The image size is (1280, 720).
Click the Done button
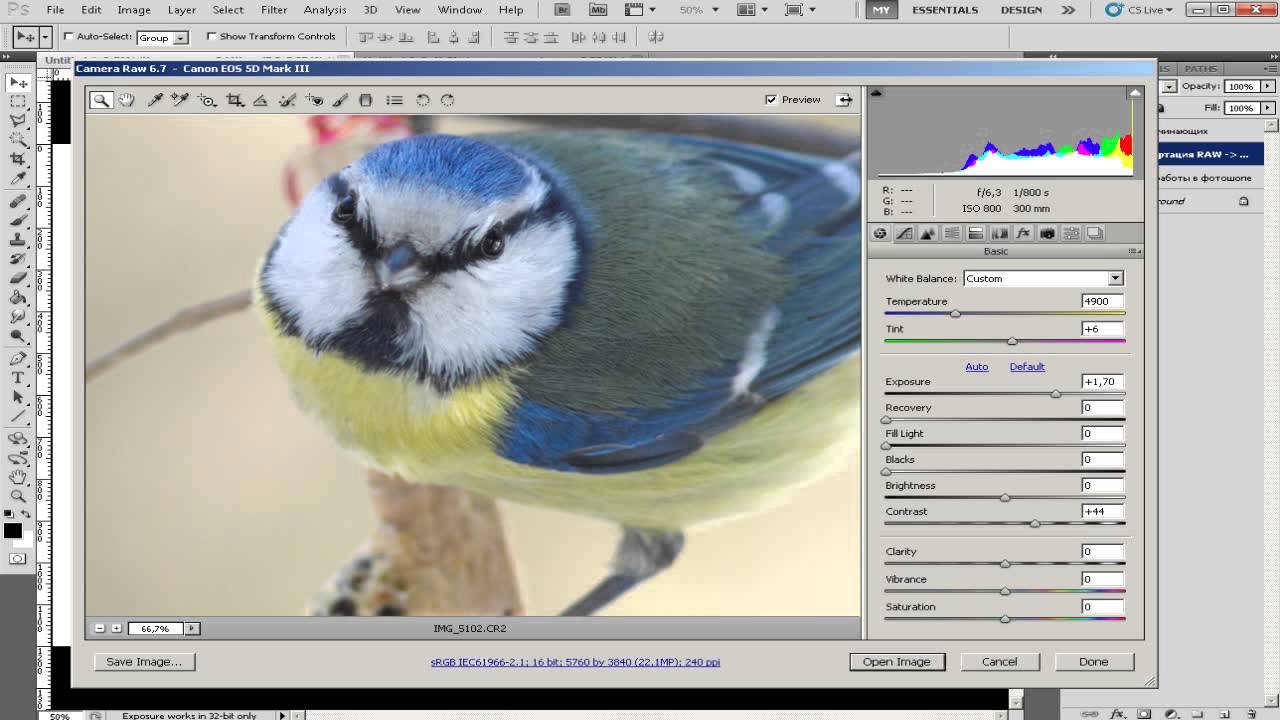click(1093, 662)
